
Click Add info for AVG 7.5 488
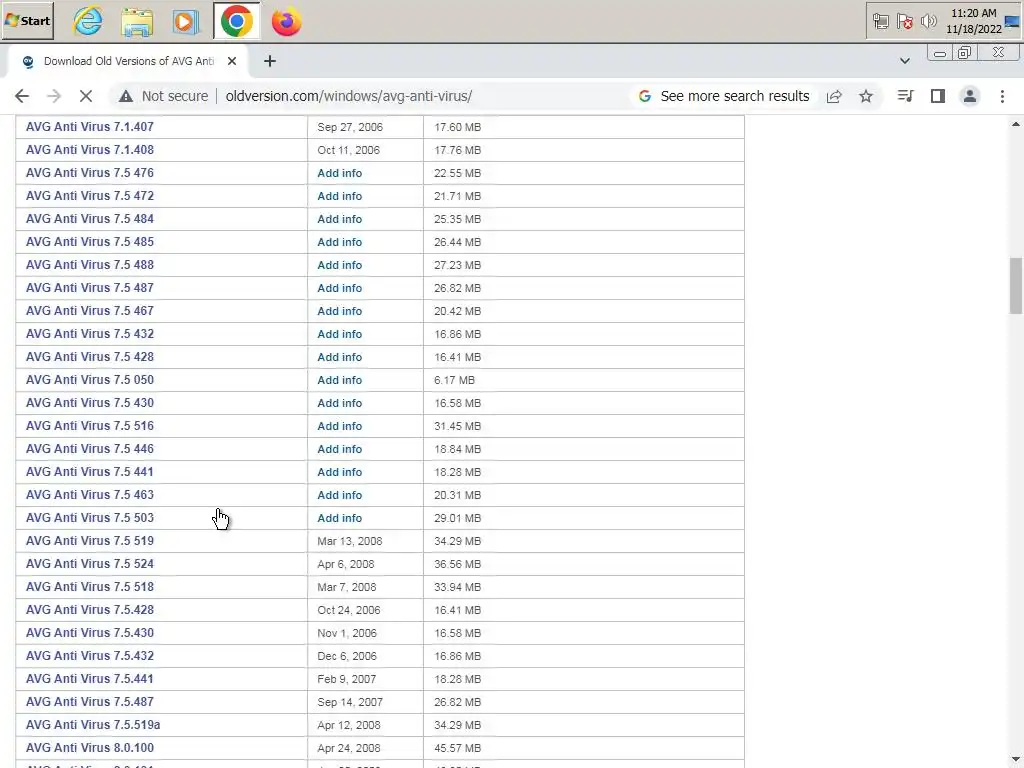[340, 265]
